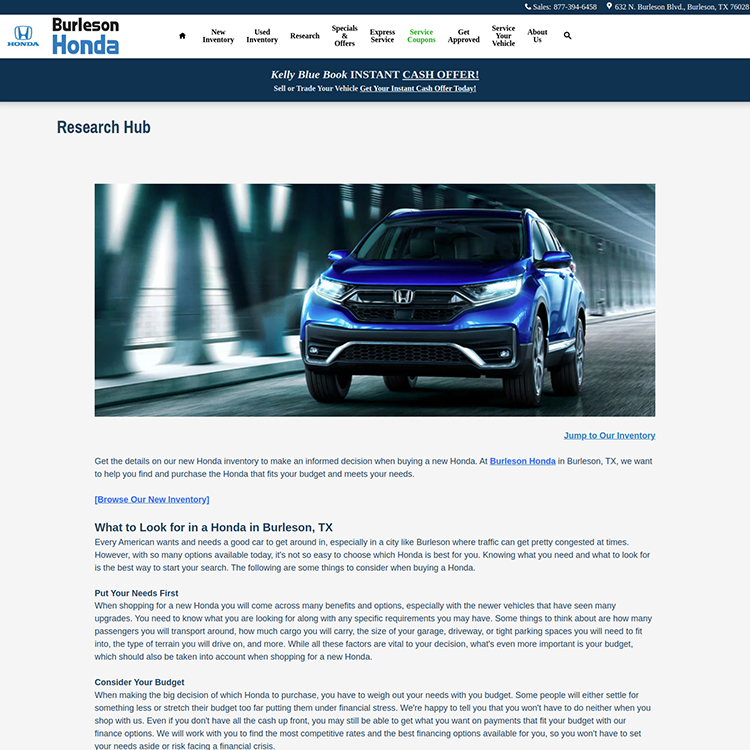
Task: Open Service Your Vehicle menu
Action: (x=503, y=36)
